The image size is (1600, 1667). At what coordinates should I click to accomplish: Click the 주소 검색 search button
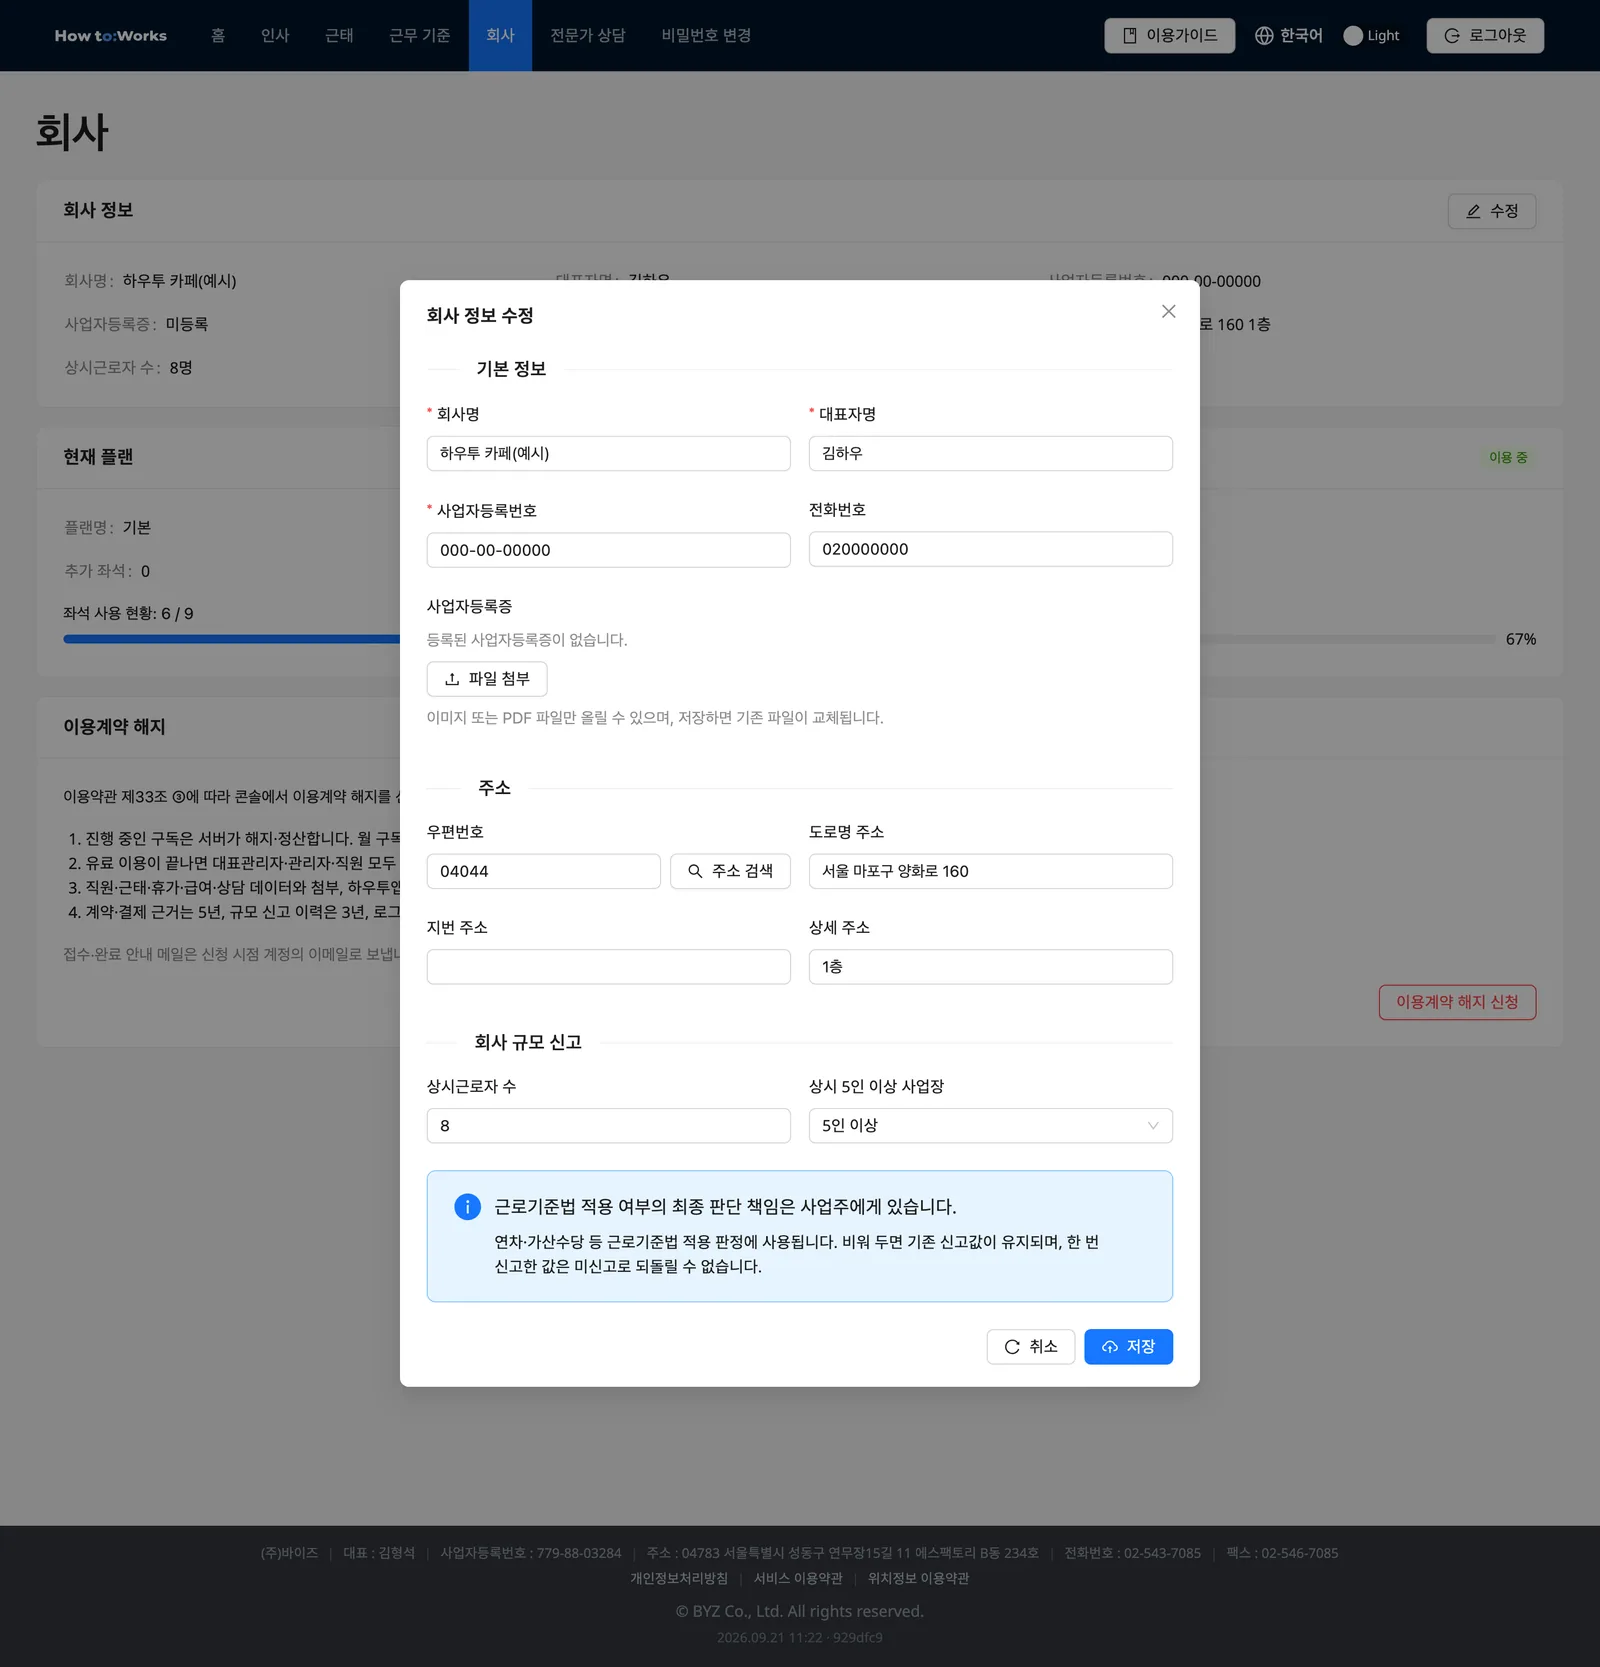[x=730, y=871]
